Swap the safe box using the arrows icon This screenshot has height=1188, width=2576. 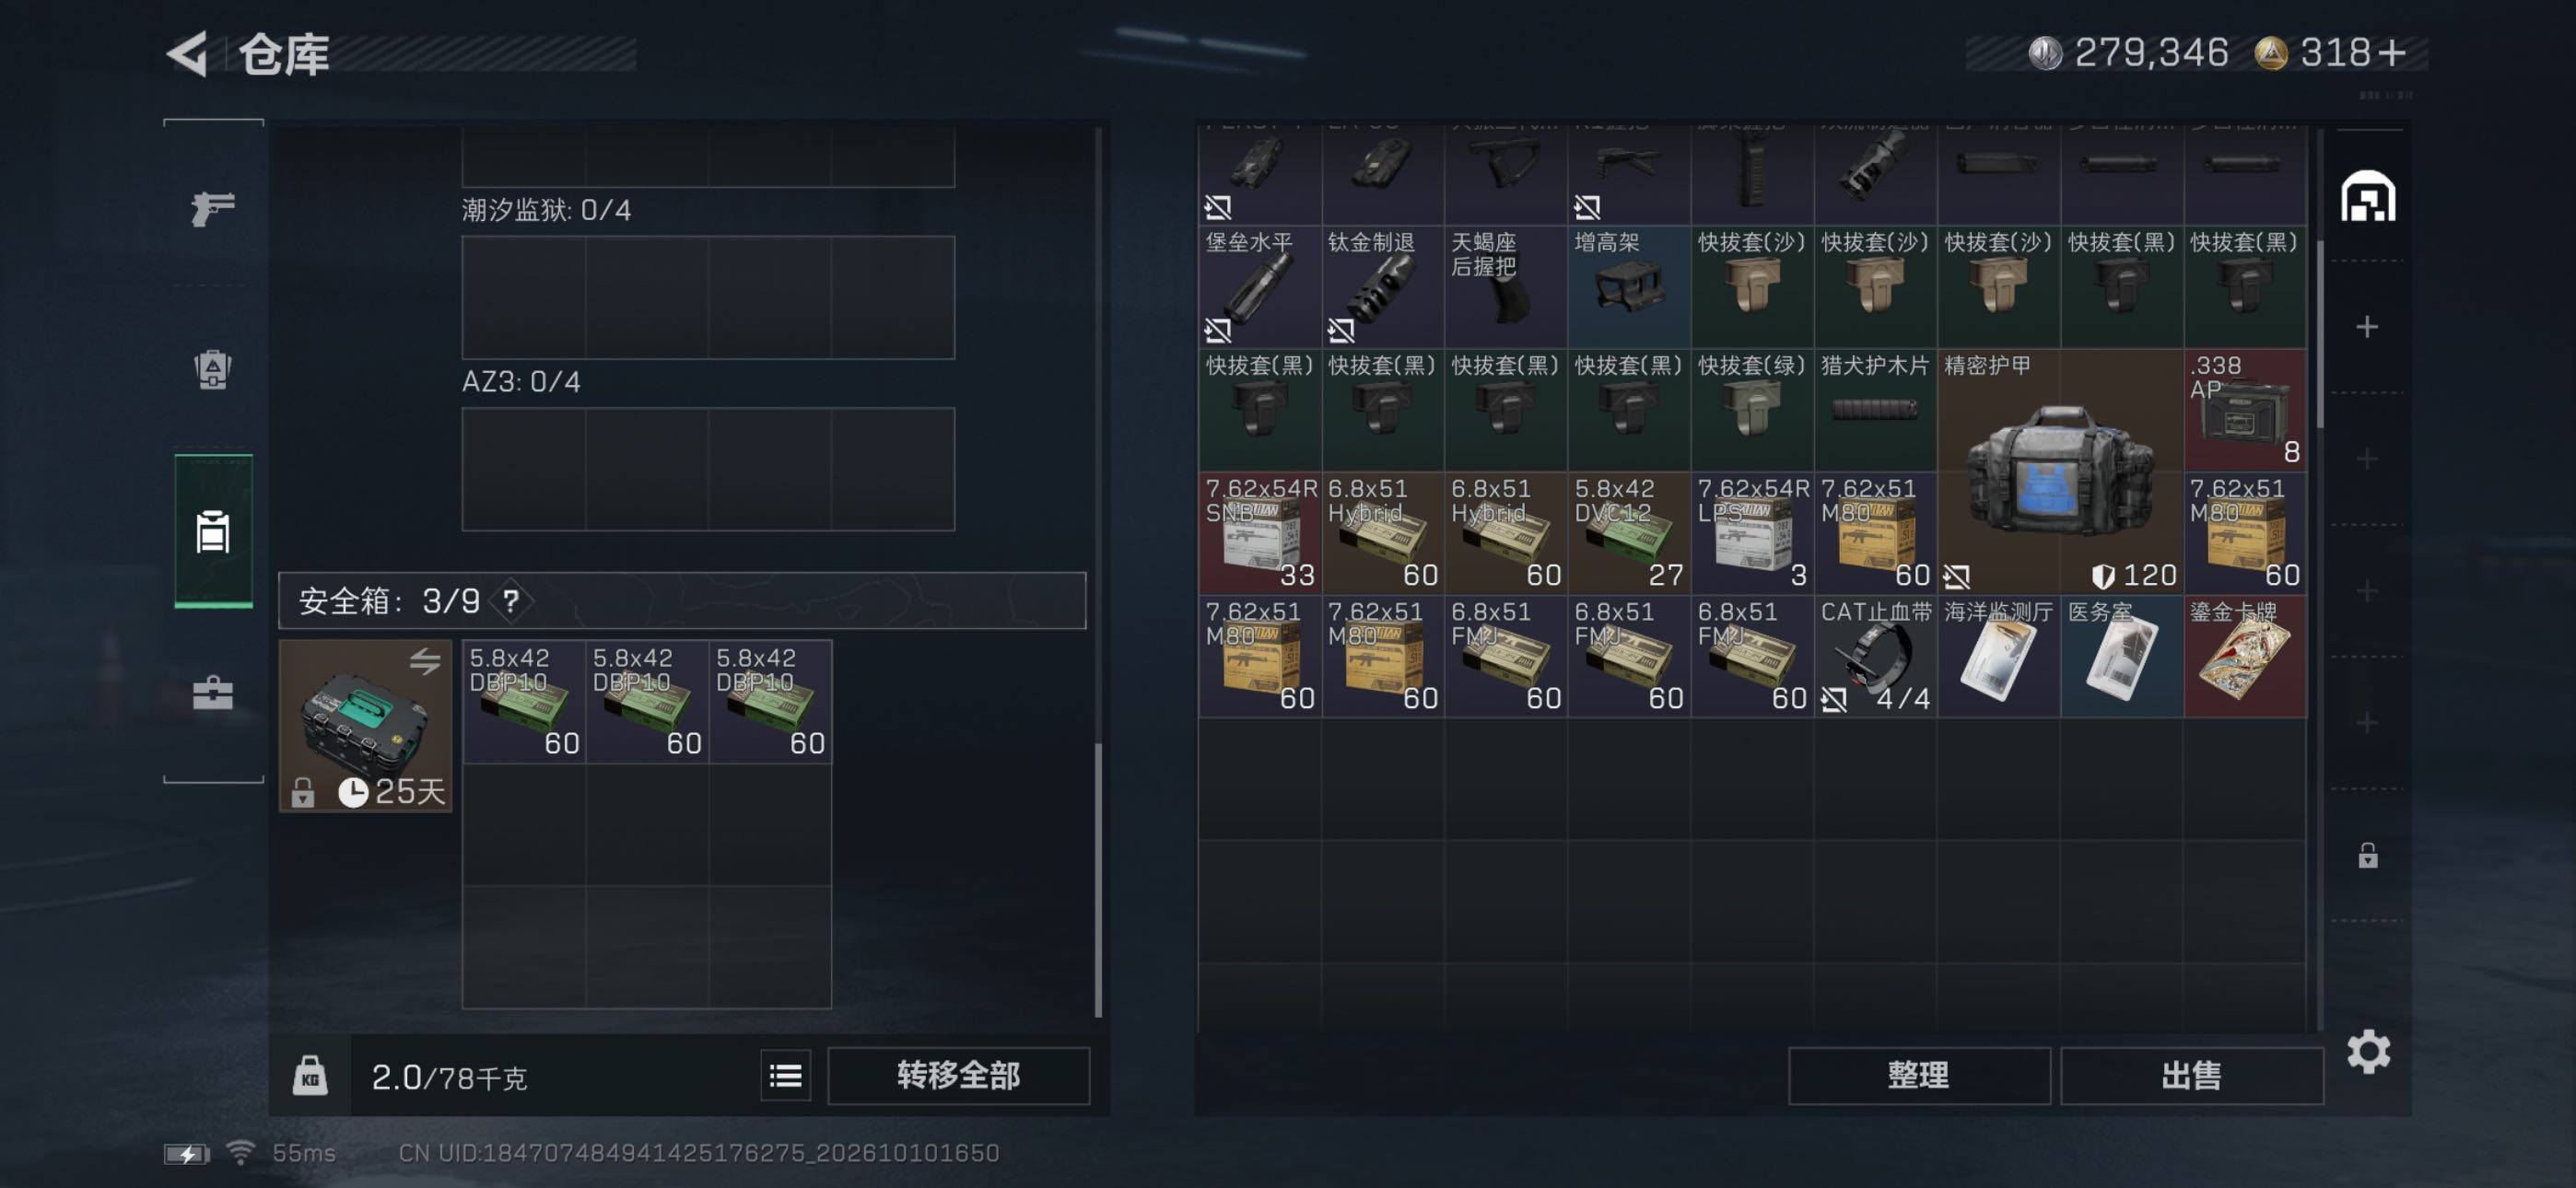[425, 661]
